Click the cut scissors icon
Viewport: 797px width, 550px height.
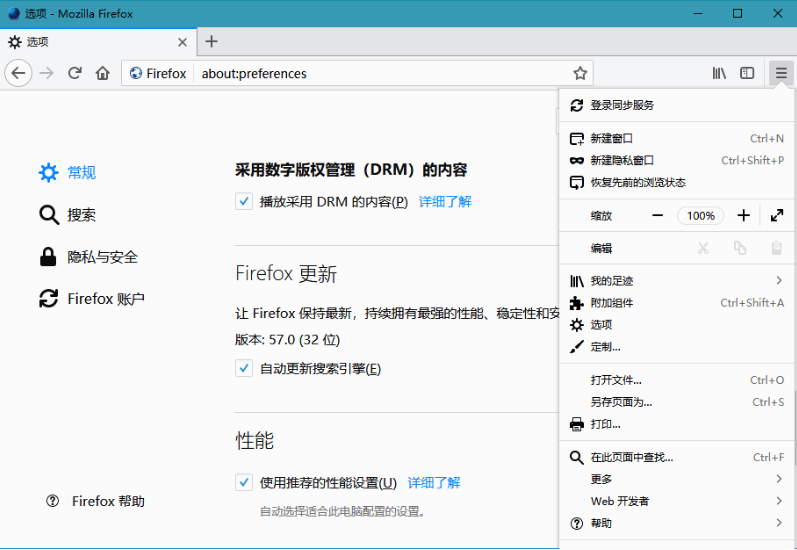point(703,248)
